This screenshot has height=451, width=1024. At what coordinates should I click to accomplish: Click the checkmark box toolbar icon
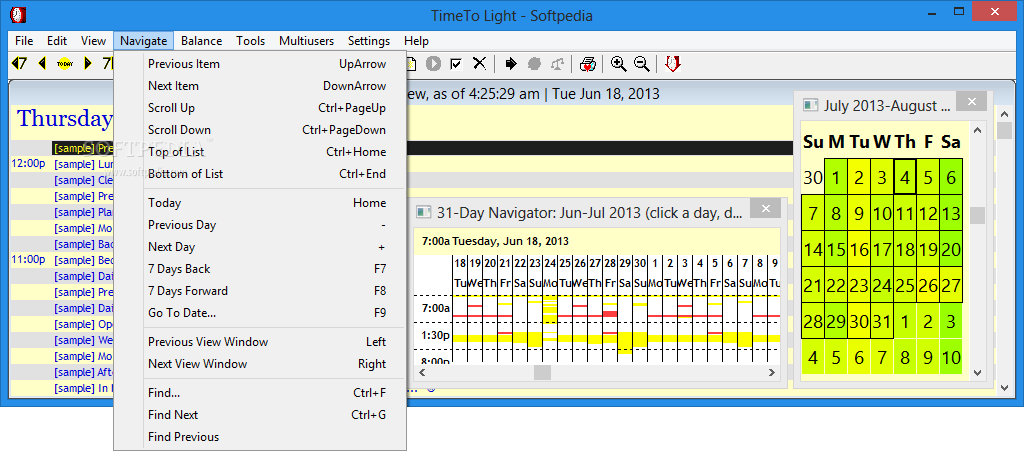[x=456, y=63]
